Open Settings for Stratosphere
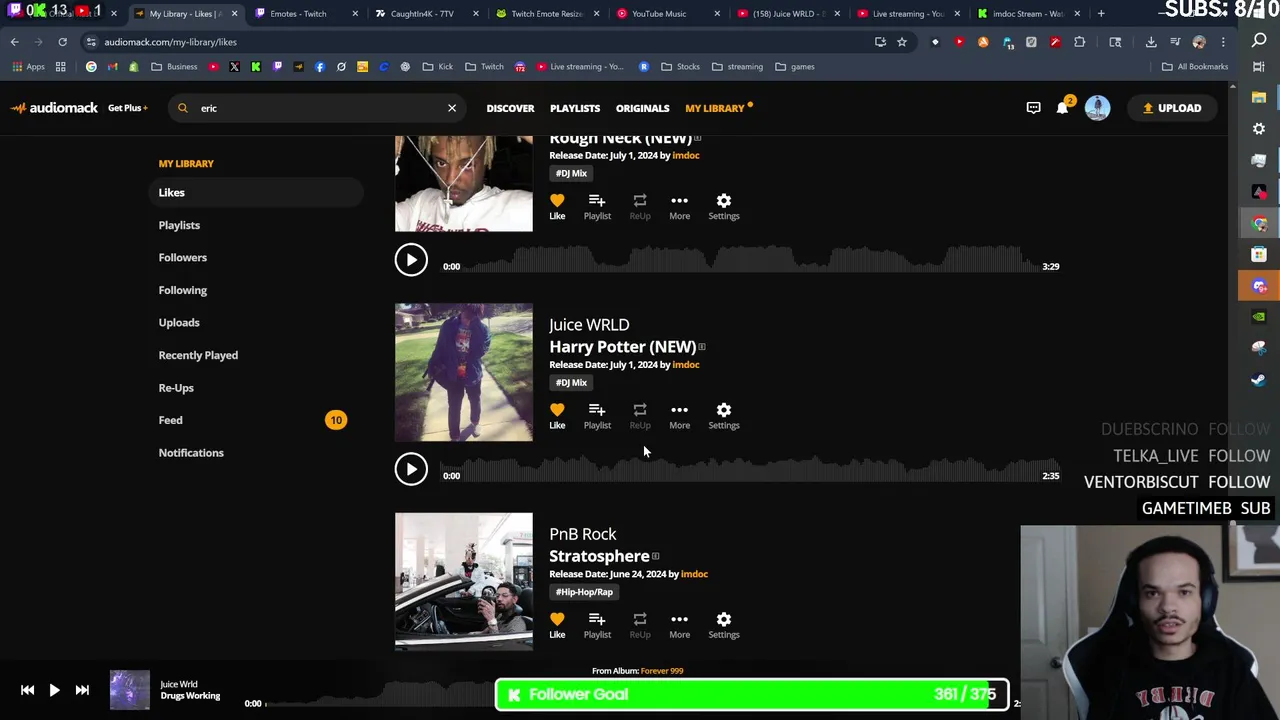 [x=724, y=625]
